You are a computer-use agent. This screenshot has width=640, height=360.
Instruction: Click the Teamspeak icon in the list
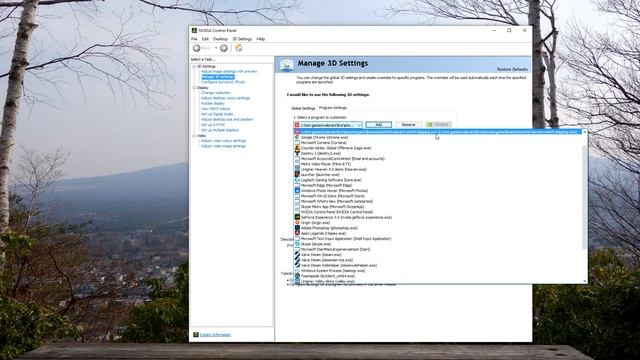point(297,276)
